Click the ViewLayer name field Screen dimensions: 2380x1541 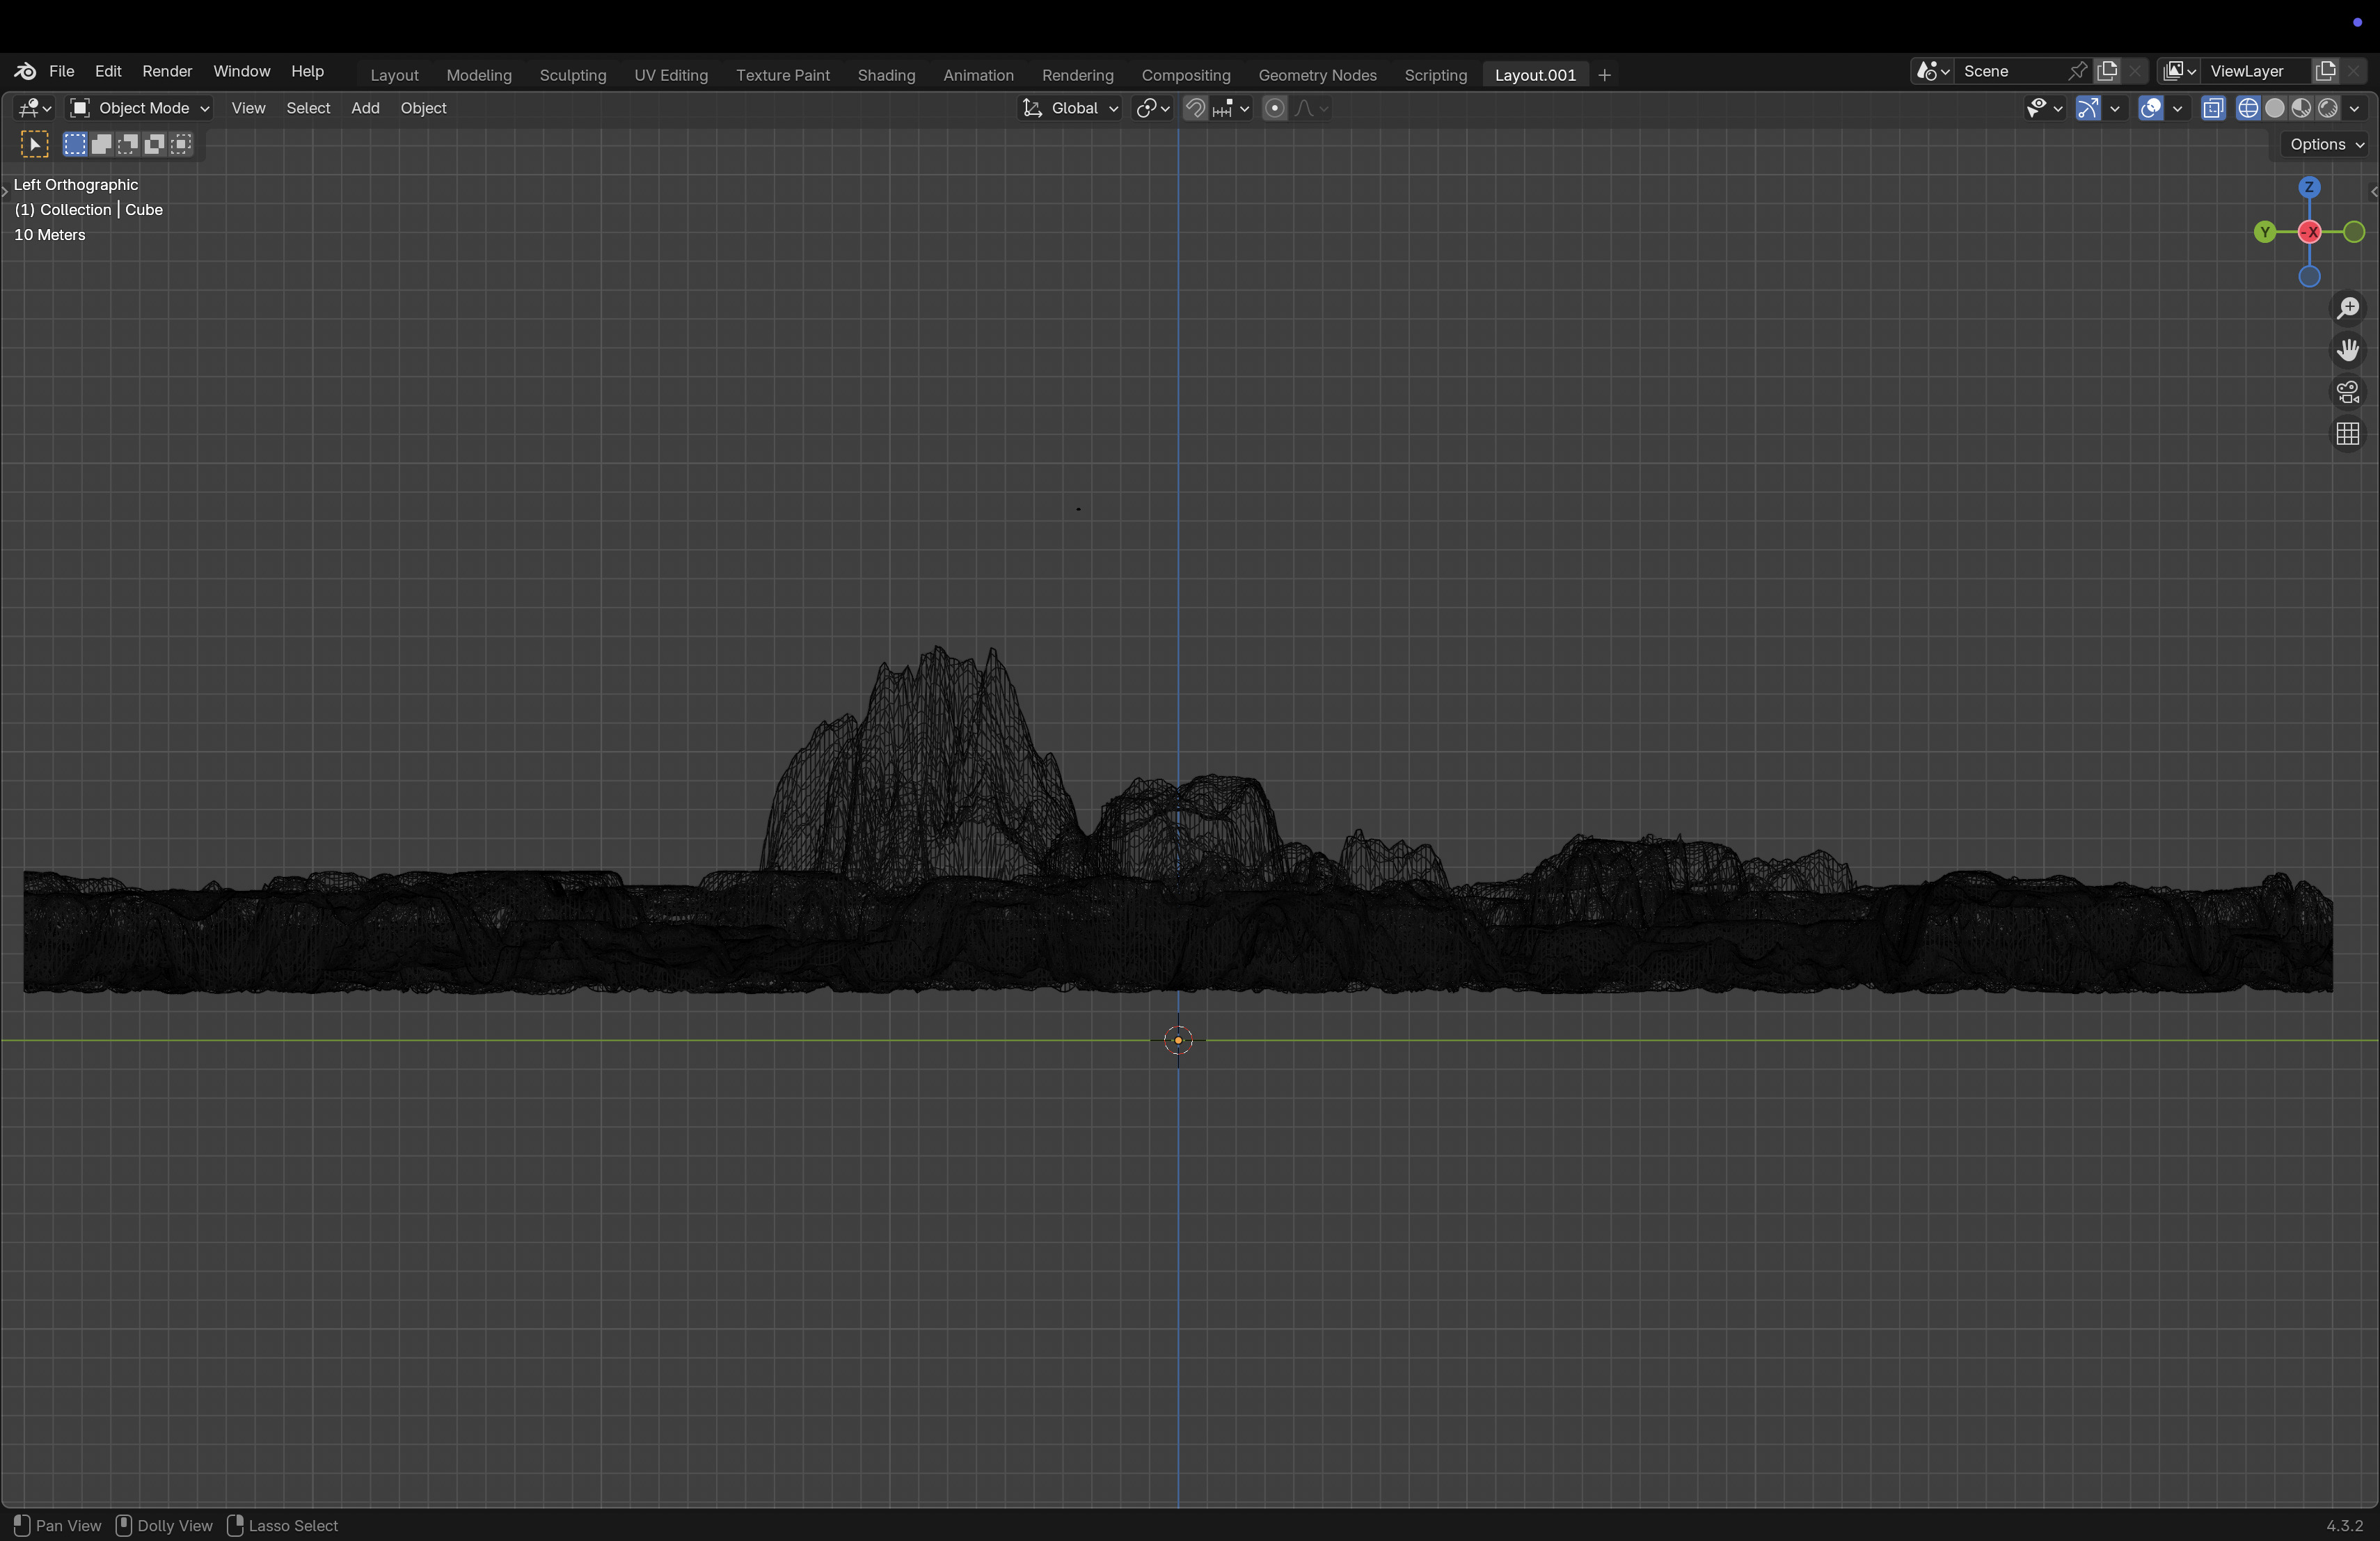(2255, 71)
